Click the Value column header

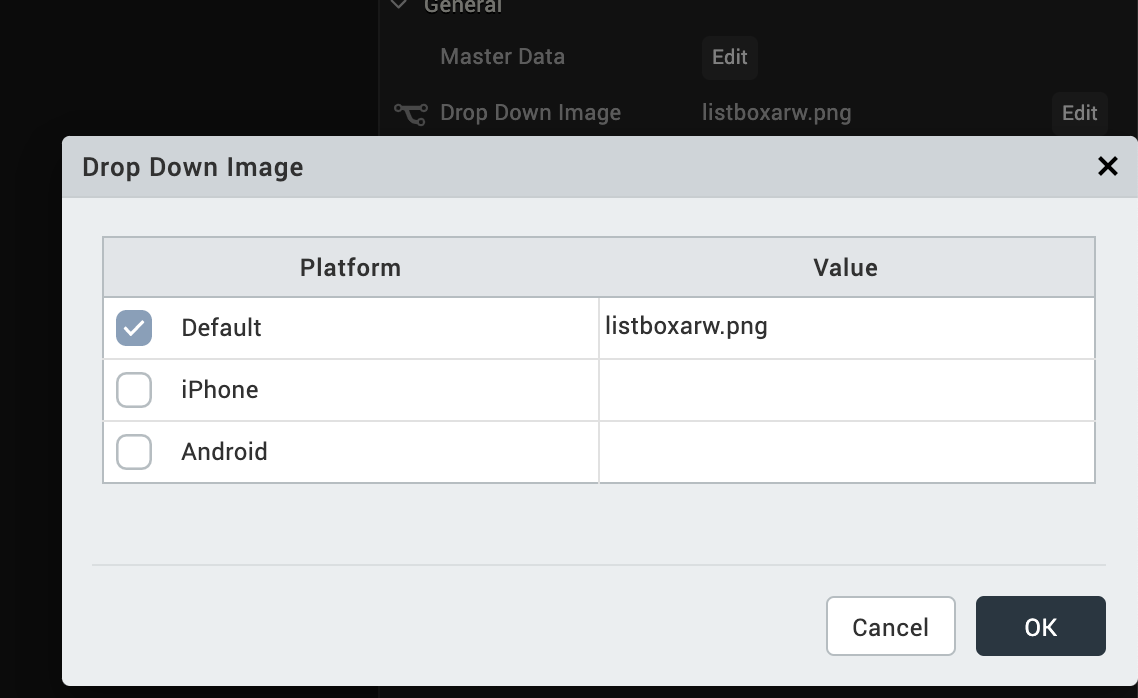tap(845, 267)
